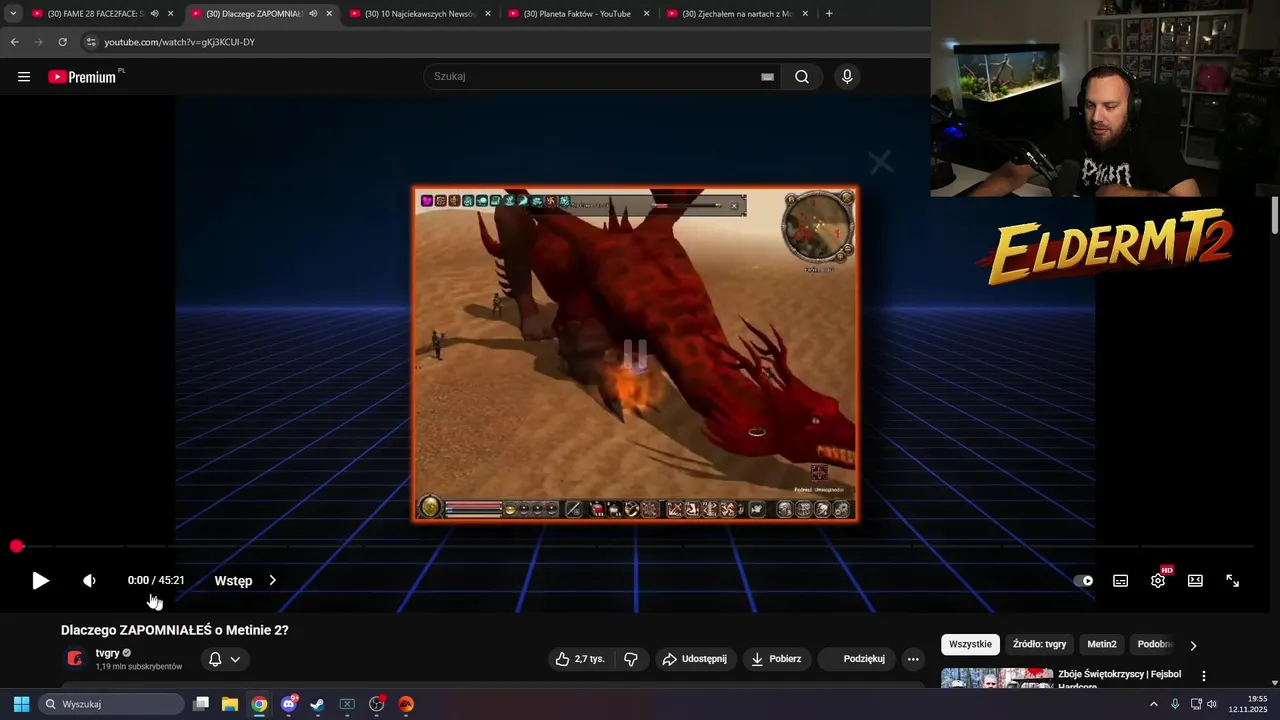Close the Planeta Faktów tab

point(646,14)
